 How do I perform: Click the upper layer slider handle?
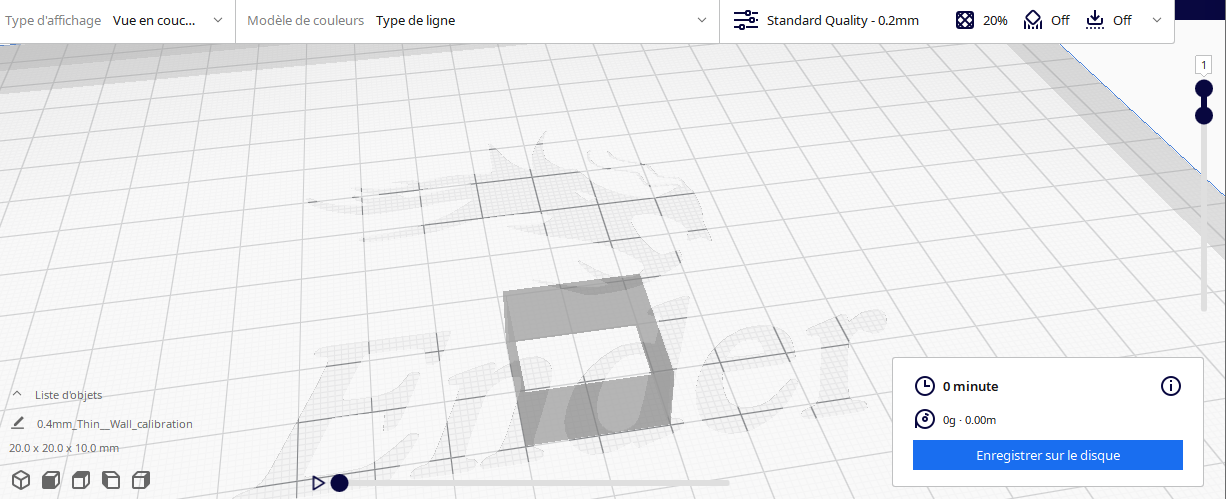(x=1204, y=89)
